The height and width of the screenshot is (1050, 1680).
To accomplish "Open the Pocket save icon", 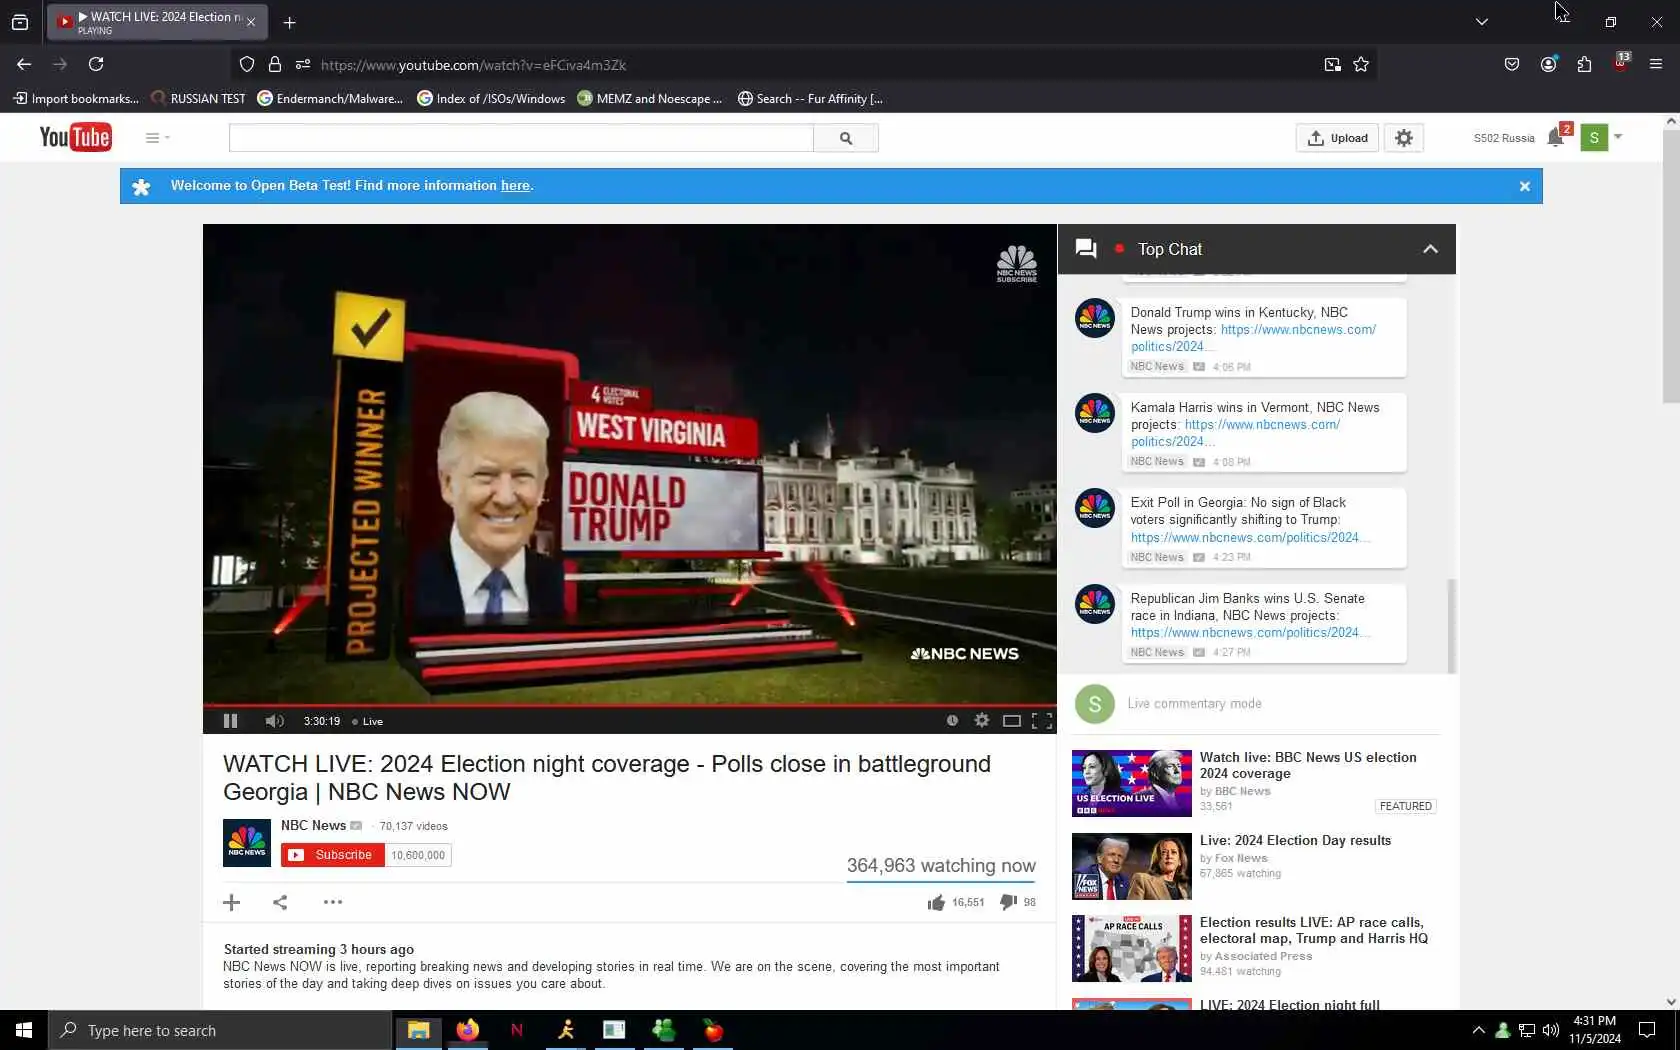I will point(1512,64).
